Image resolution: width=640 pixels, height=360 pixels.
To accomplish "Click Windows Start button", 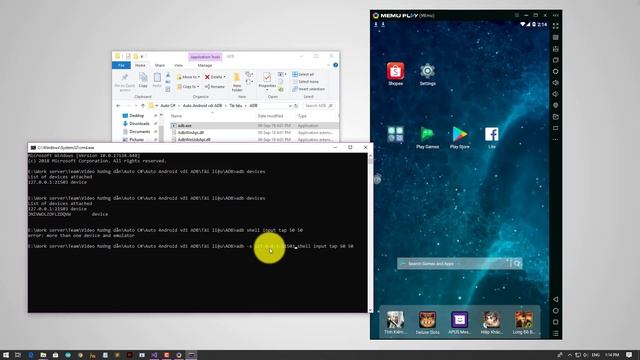I will coord(6,355).
